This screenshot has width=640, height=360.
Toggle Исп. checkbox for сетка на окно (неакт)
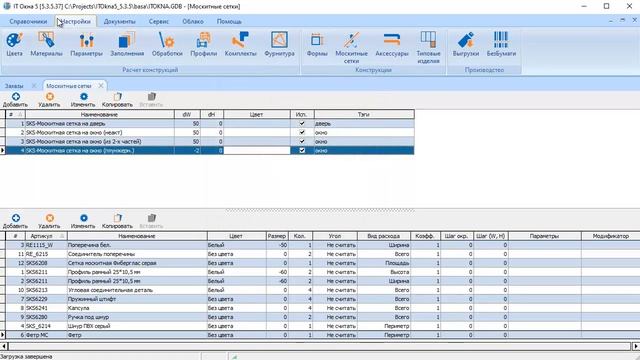302,132
